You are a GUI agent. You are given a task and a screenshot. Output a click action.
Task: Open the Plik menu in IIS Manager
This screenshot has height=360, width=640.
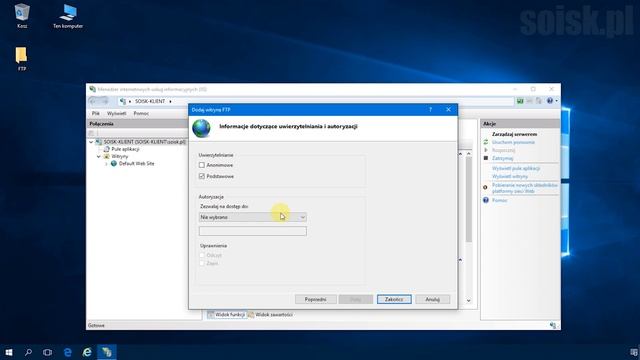[96, 113]
